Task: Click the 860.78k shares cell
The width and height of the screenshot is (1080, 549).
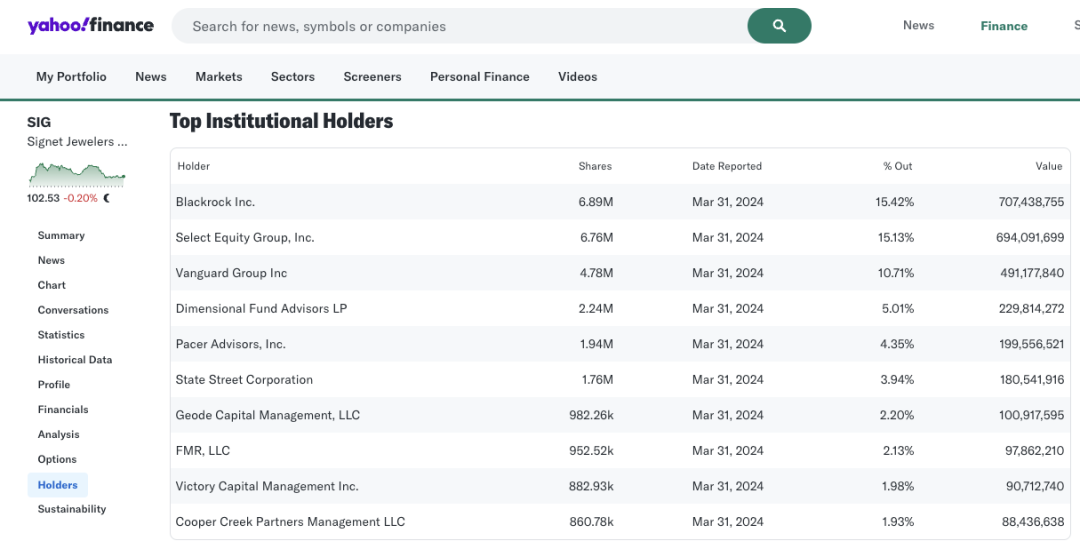Action: tap(591, 522)
